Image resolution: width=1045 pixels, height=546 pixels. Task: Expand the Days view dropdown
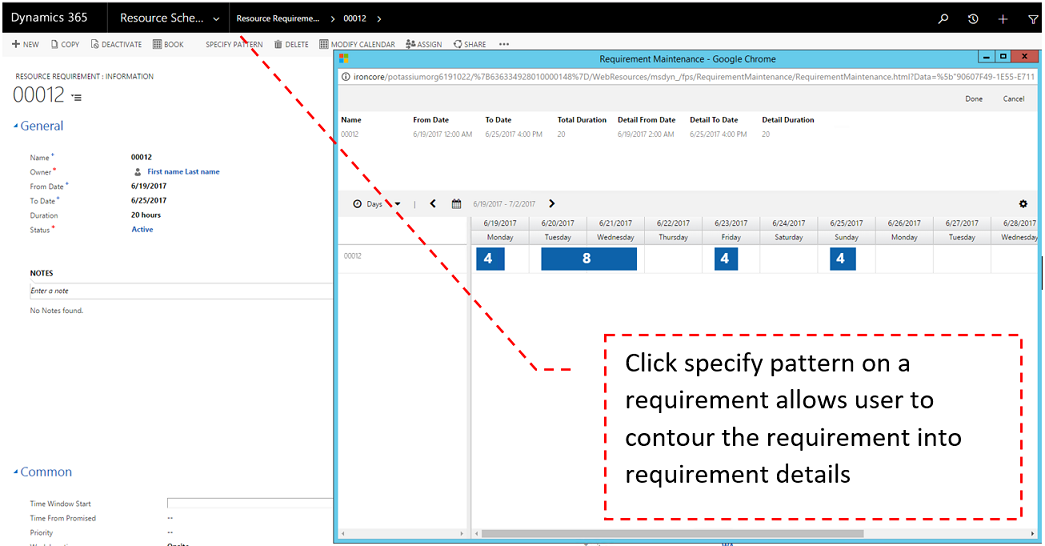(x=376, y=204)
